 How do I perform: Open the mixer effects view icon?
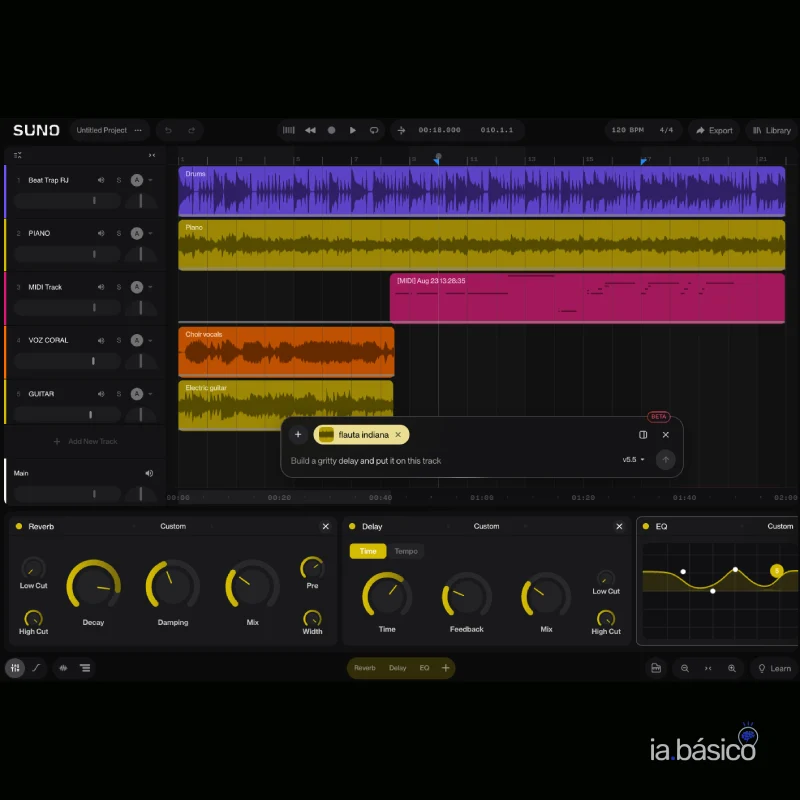click(x=15, y=668)
